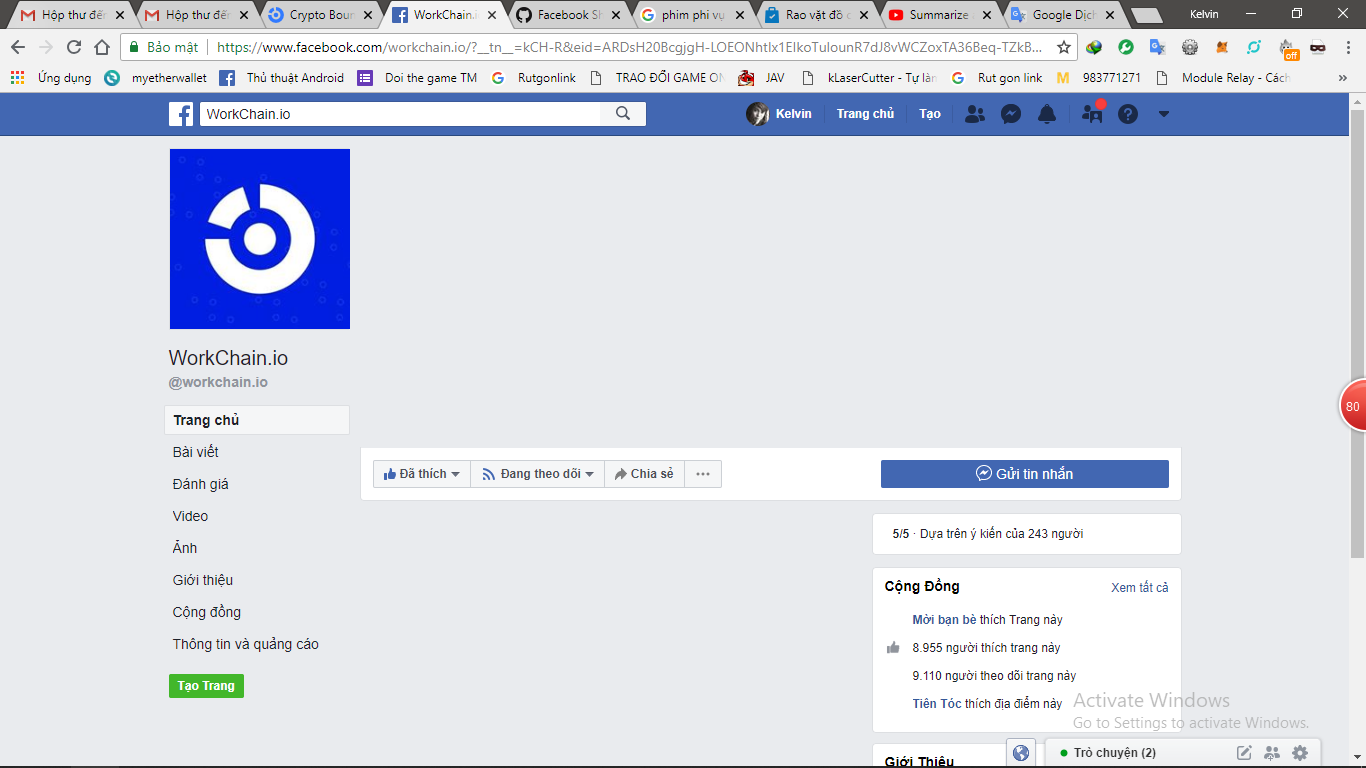Switch to the GitHub Facebook tab

pos(568,15)
